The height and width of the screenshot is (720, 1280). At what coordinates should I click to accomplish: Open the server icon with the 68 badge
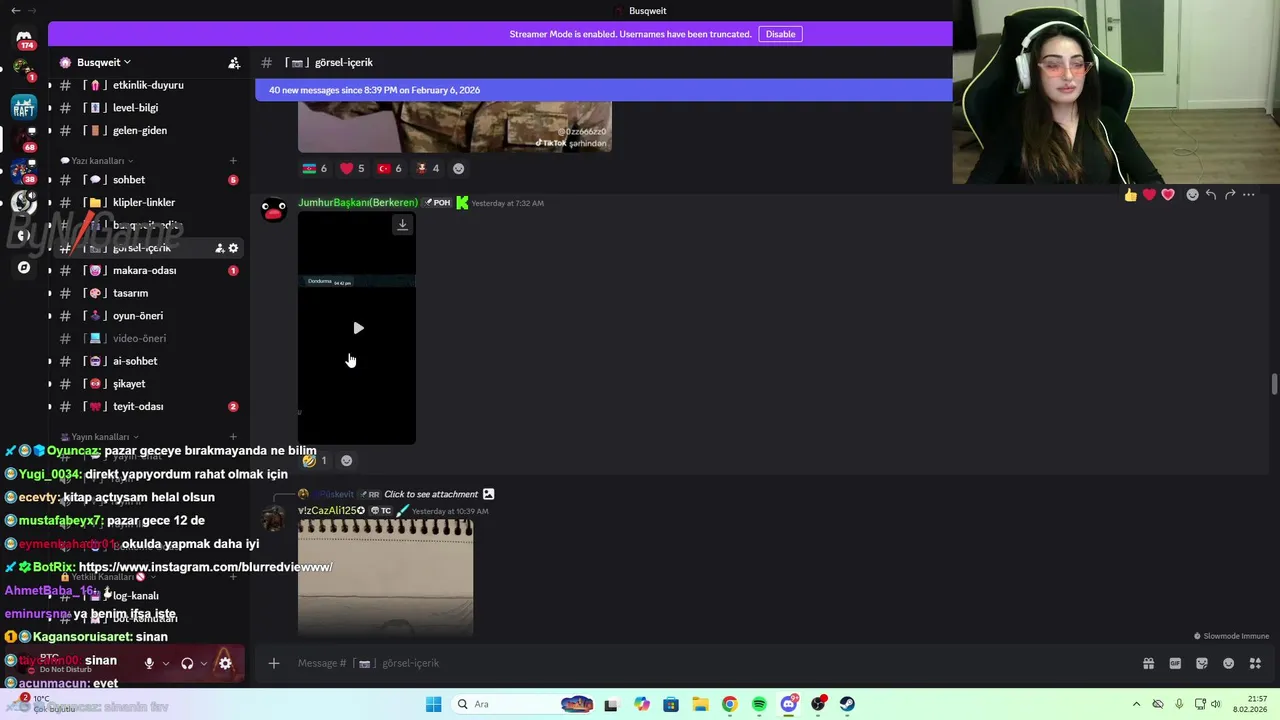pyautogui.click(x=24, y=138)
